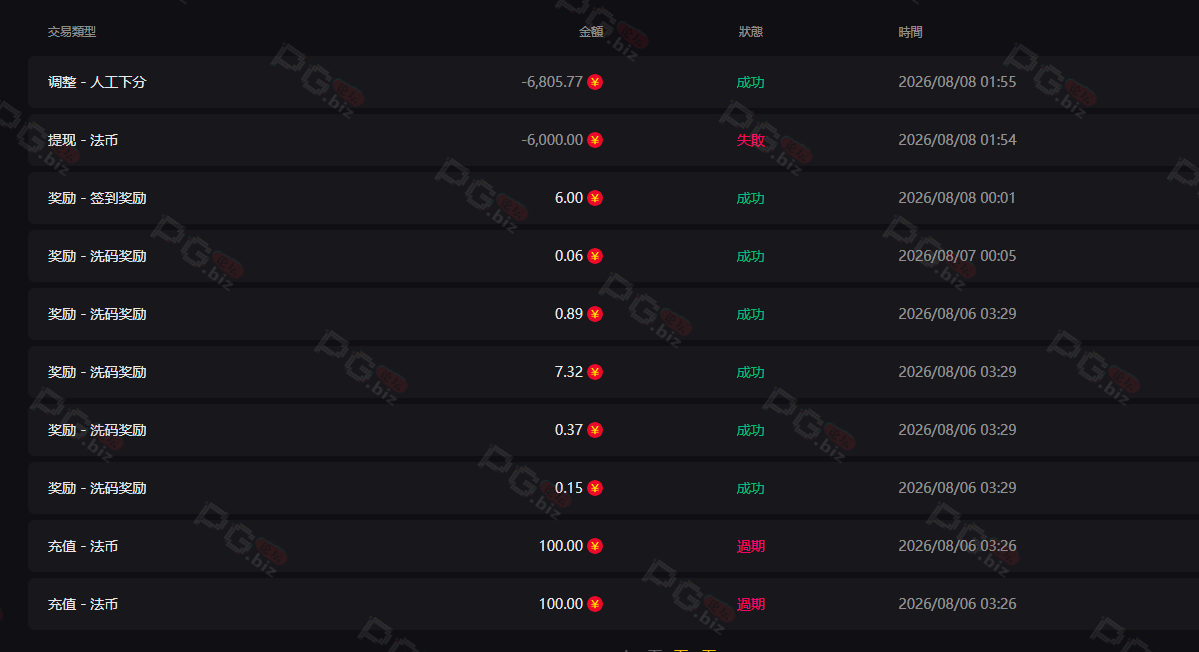The width and height of the screenshot is (1199, 652).
Task: Open the 奖励 - 签到奖励 transaction row
Action: 613,198
